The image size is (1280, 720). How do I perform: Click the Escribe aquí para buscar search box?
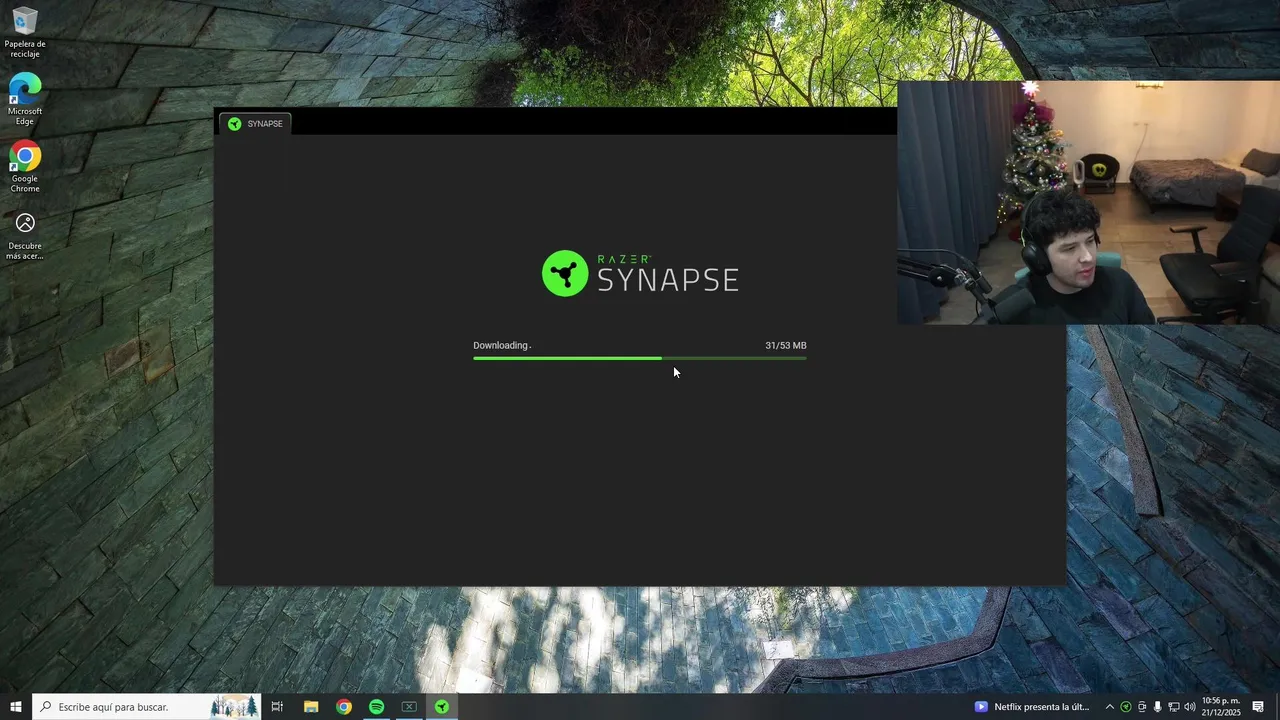[146, 707]
